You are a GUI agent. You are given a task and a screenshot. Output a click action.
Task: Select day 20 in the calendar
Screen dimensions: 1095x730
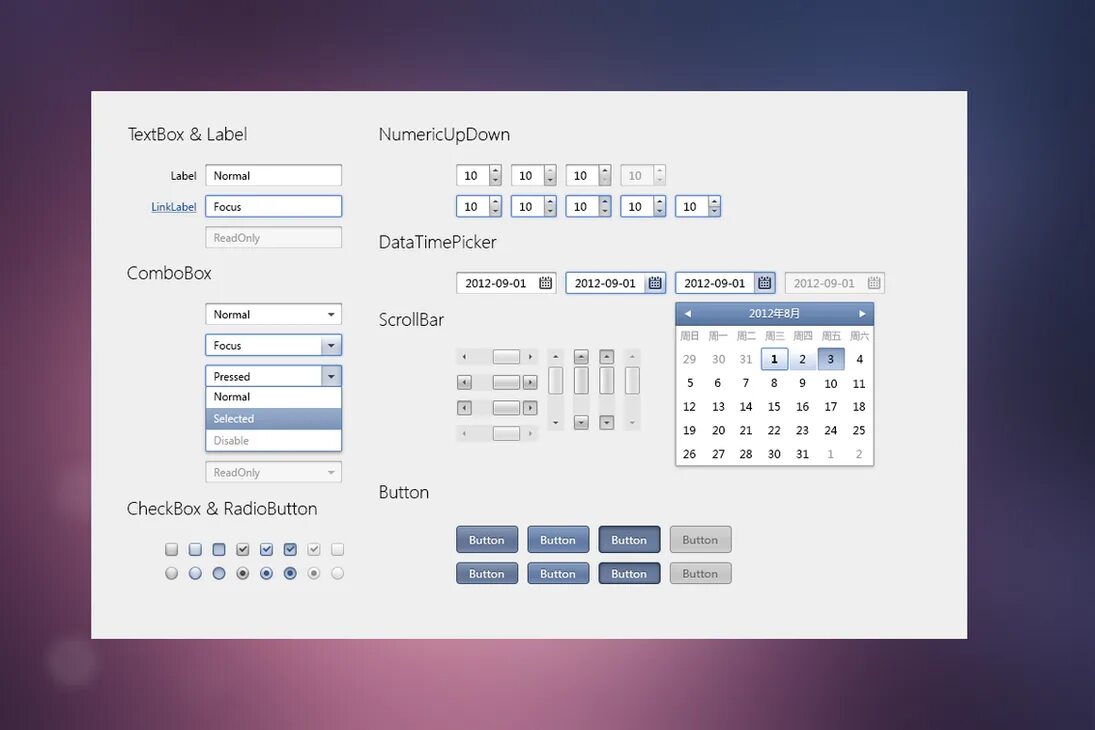[x=718, y=430]
